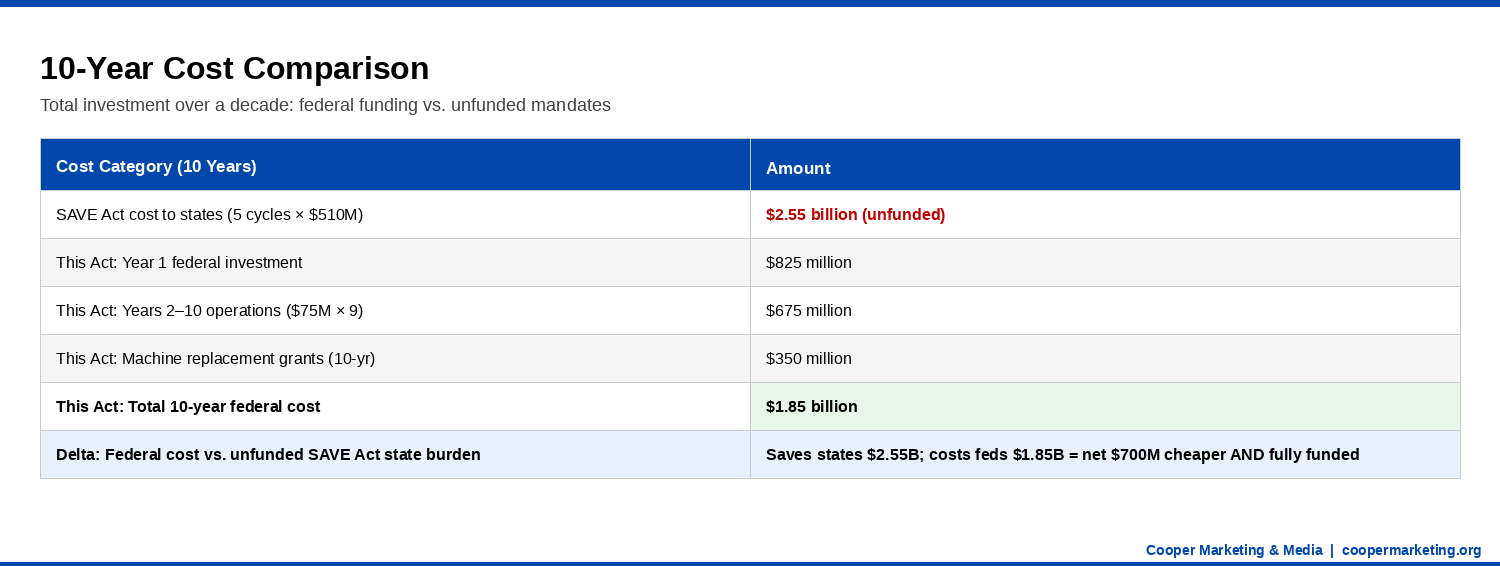The image size is (1500, 566).
Task: Select 'This Act: Total 10-year federal cost' cell
Action: (x=395, y=406)
